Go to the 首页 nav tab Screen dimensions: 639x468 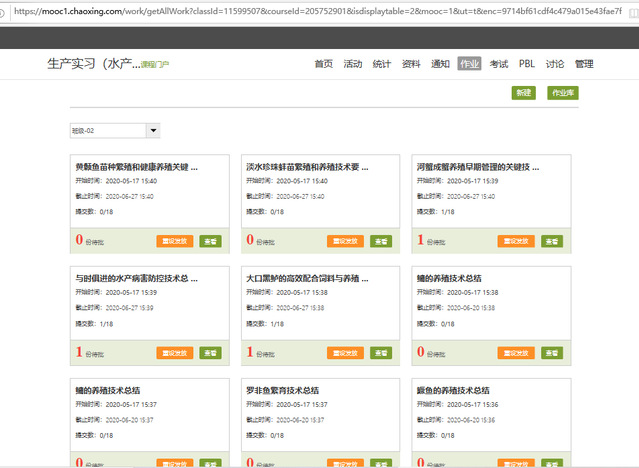pyautogui.click(x=323, y=64)
